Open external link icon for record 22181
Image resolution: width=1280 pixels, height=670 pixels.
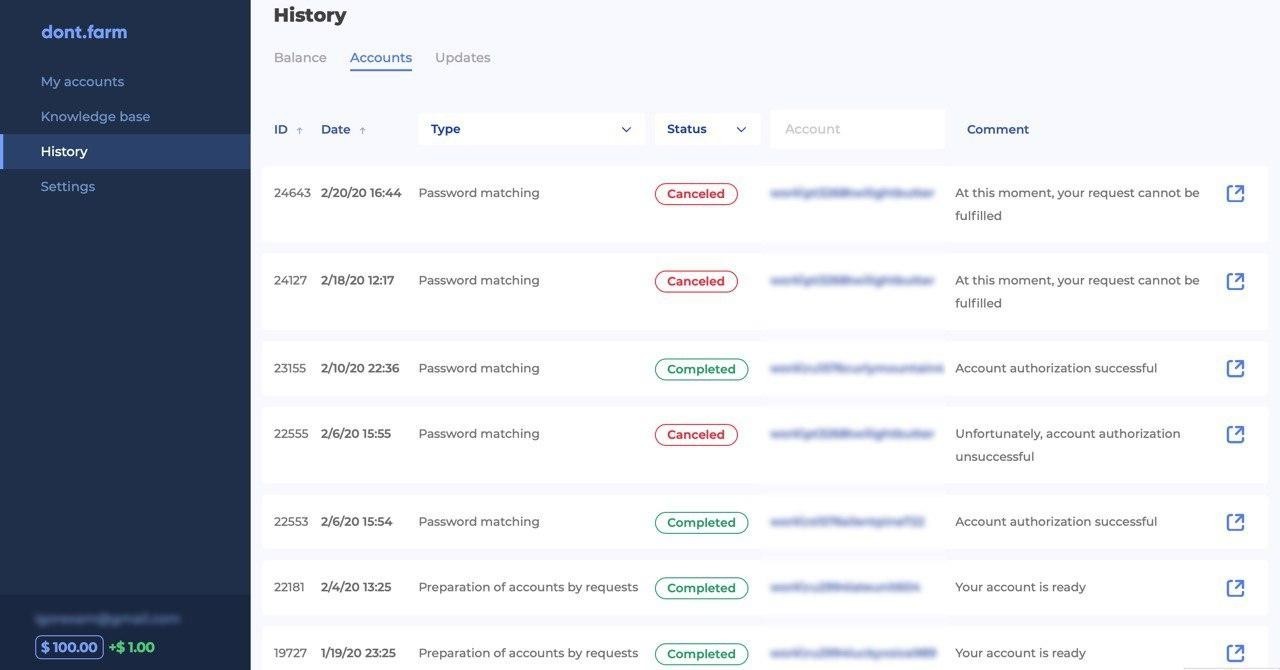(x=1235, y=587)
